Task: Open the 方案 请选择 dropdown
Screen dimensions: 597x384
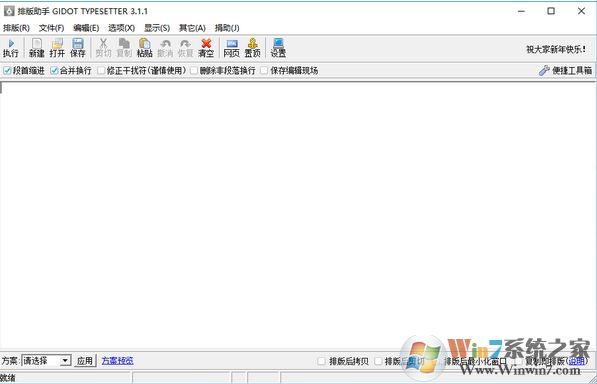Action: pos(46,360)
